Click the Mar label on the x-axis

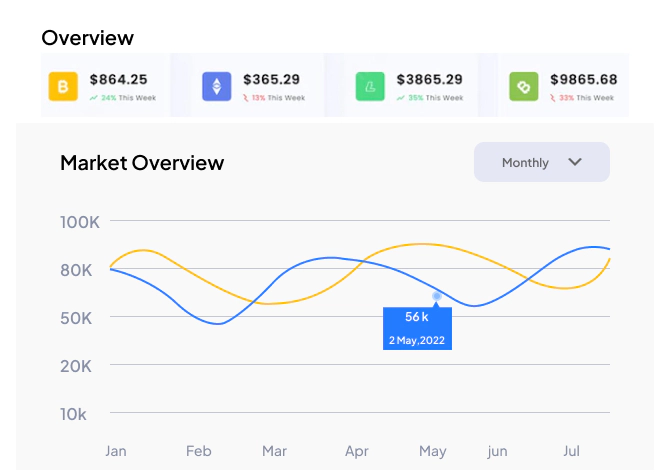click(274, 452)
